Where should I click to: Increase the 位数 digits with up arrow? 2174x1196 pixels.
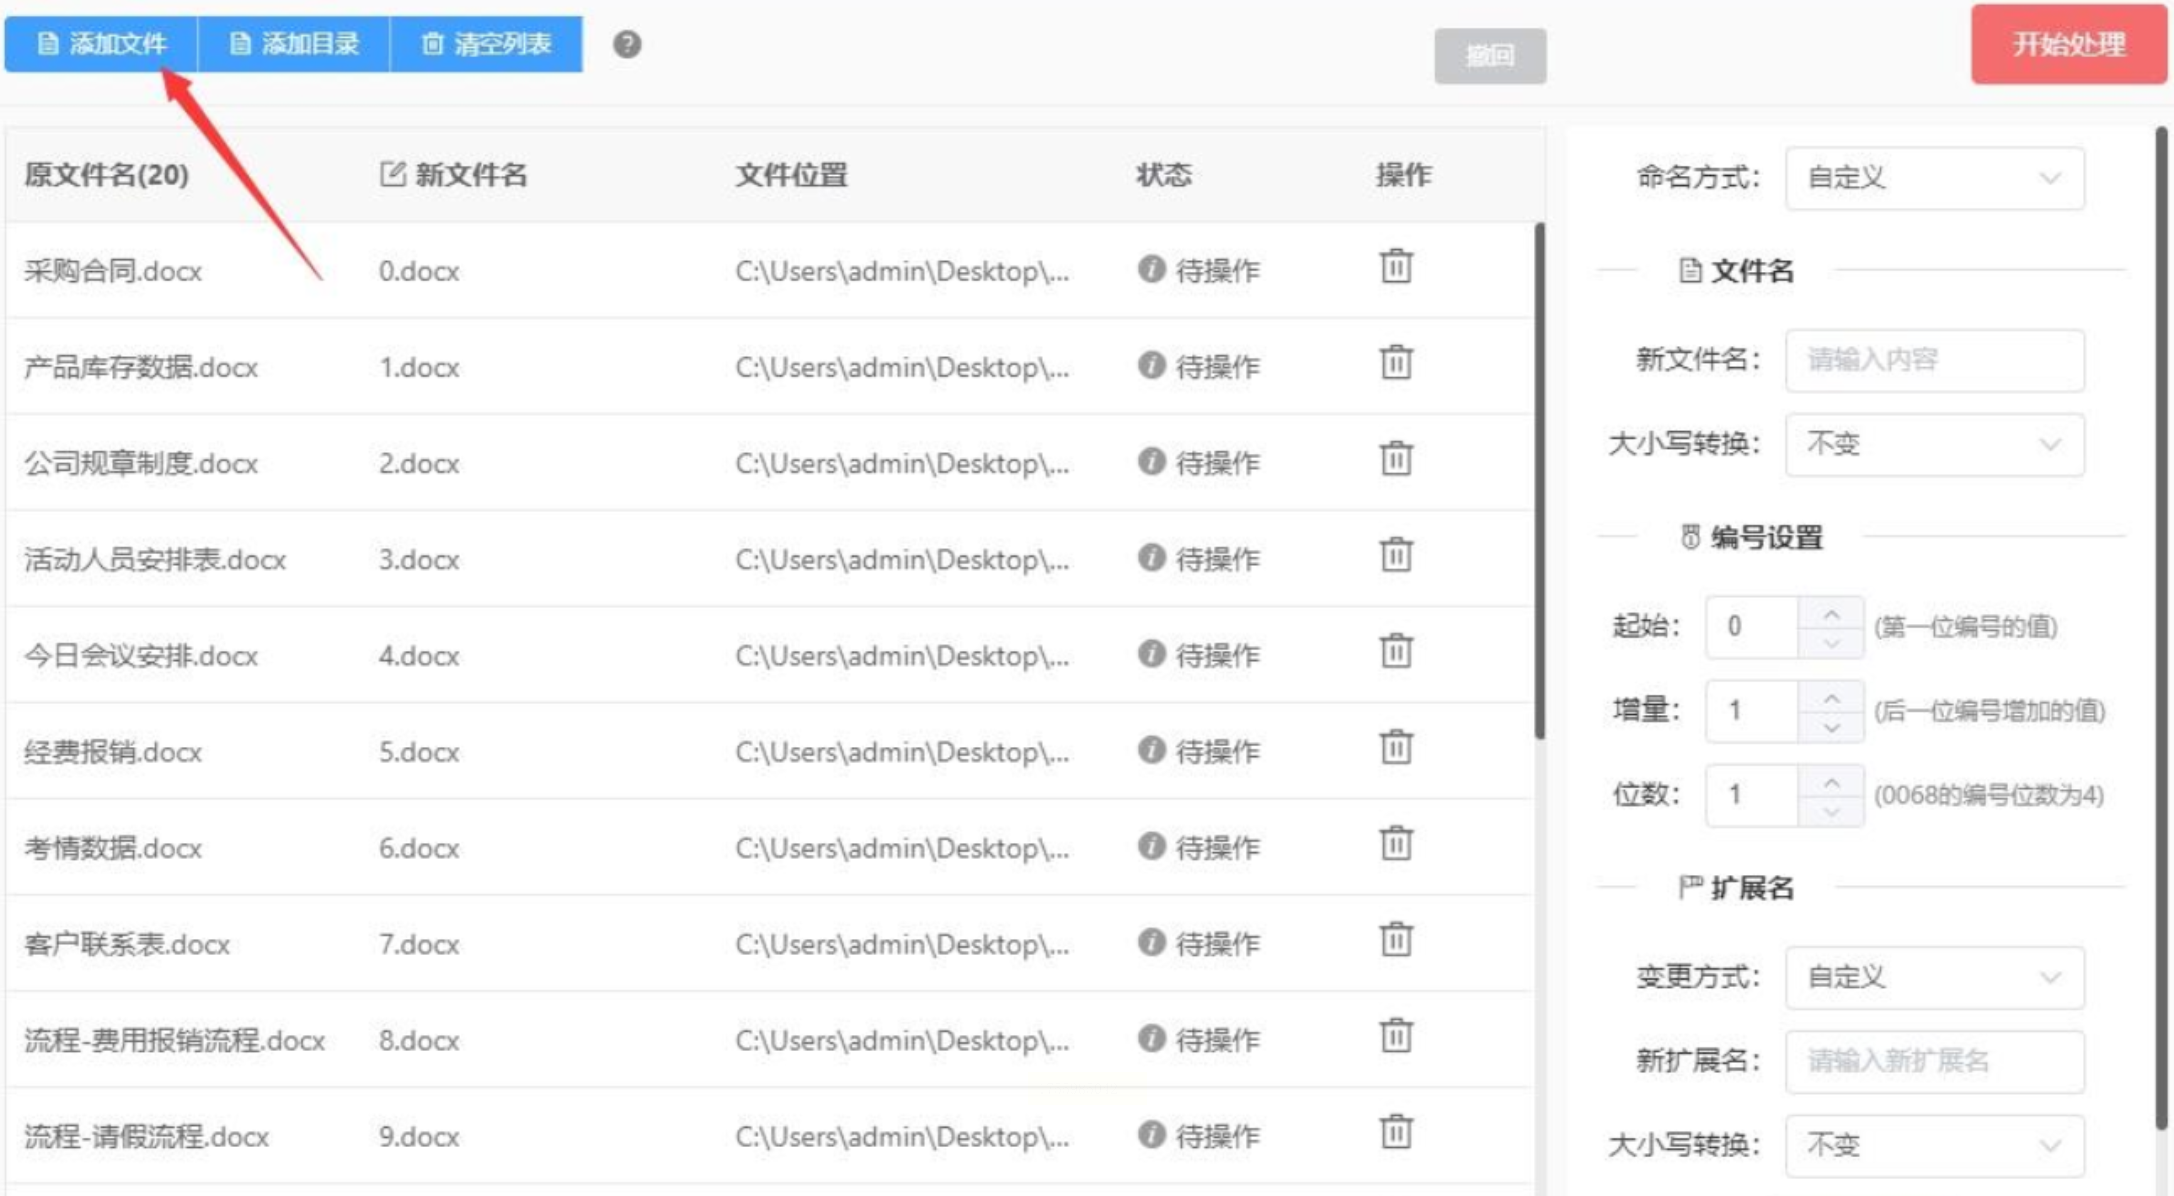tap(1831, 780)
